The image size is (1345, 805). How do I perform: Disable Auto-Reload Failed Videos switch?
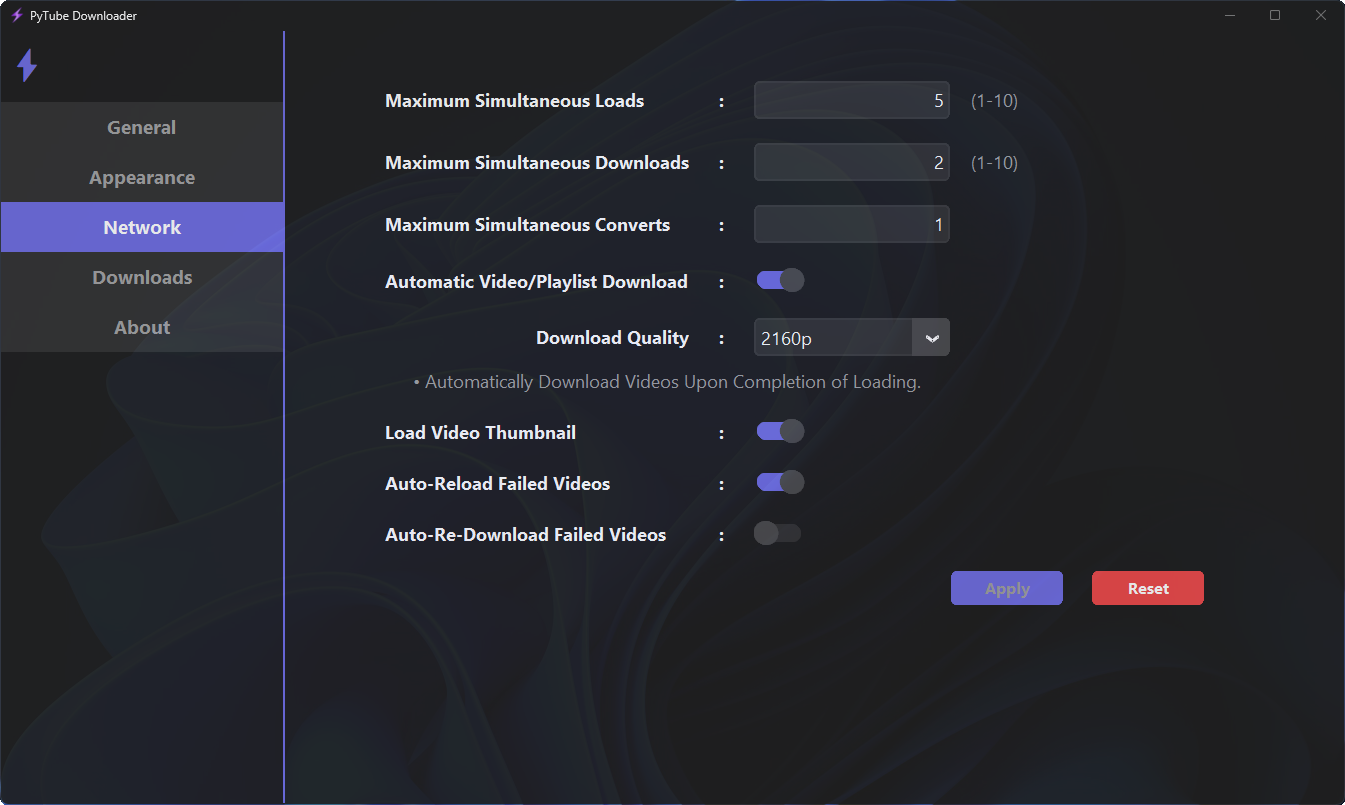[780, 482]
